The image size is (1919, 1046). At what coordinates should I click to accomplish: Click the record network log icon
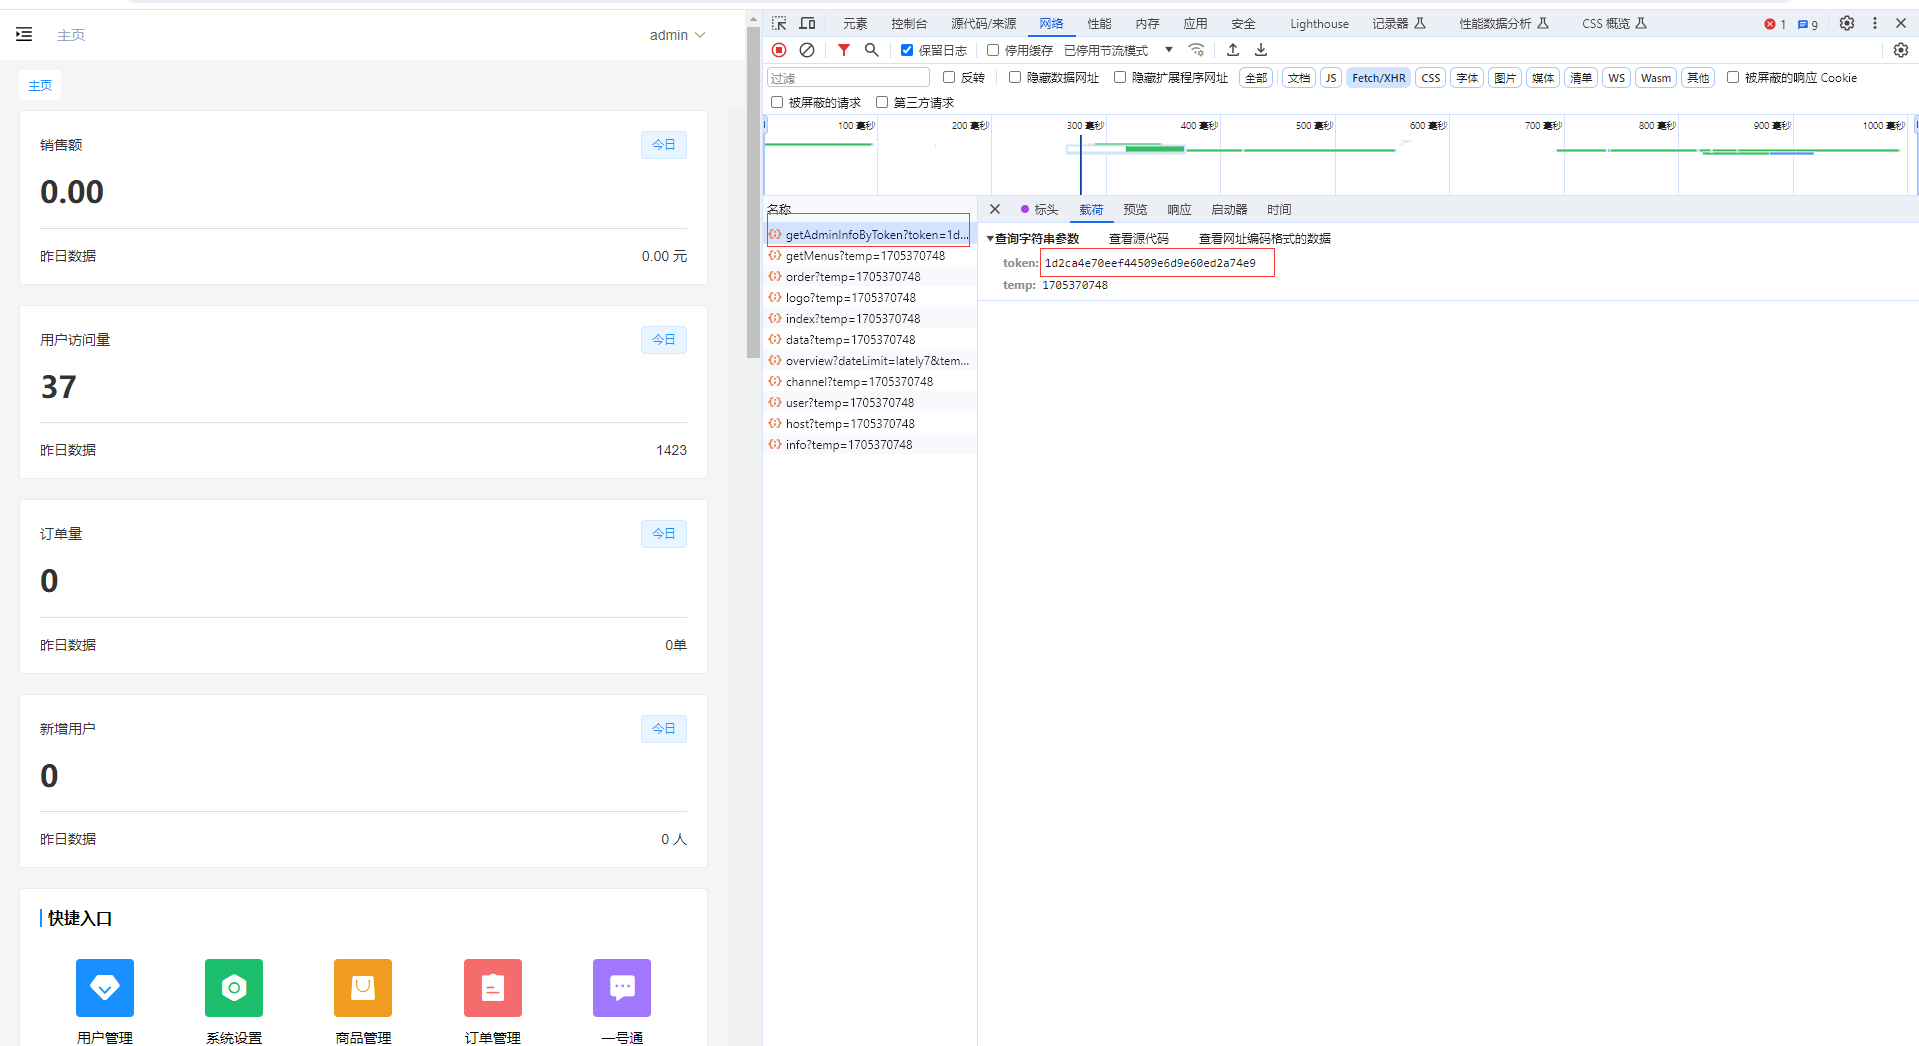point(779,50)
